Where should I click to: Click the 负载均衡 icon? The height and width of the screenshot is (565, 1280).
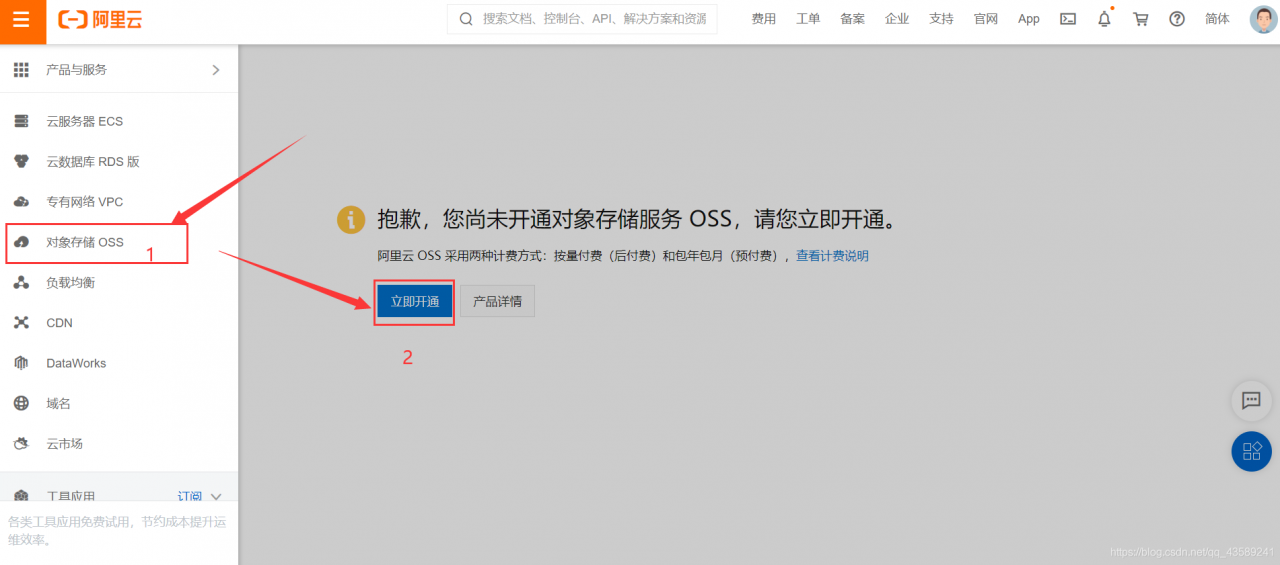(21, 283)
